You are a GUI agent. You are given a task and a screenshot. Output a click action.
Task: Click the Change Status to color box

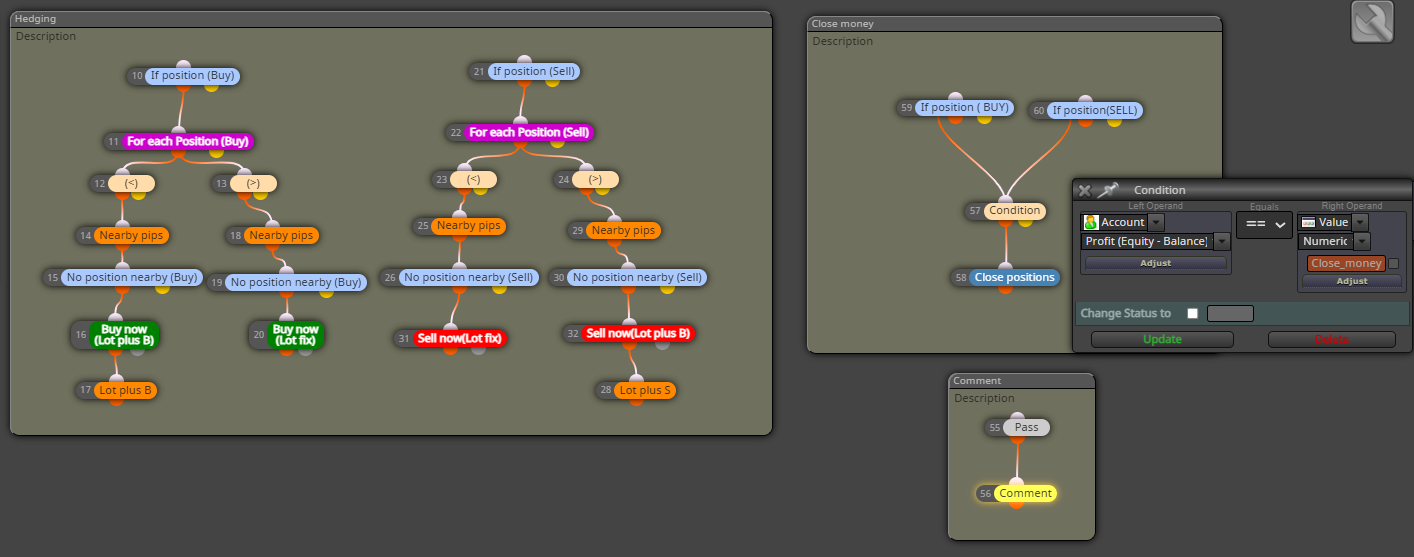pos(1230,314)
